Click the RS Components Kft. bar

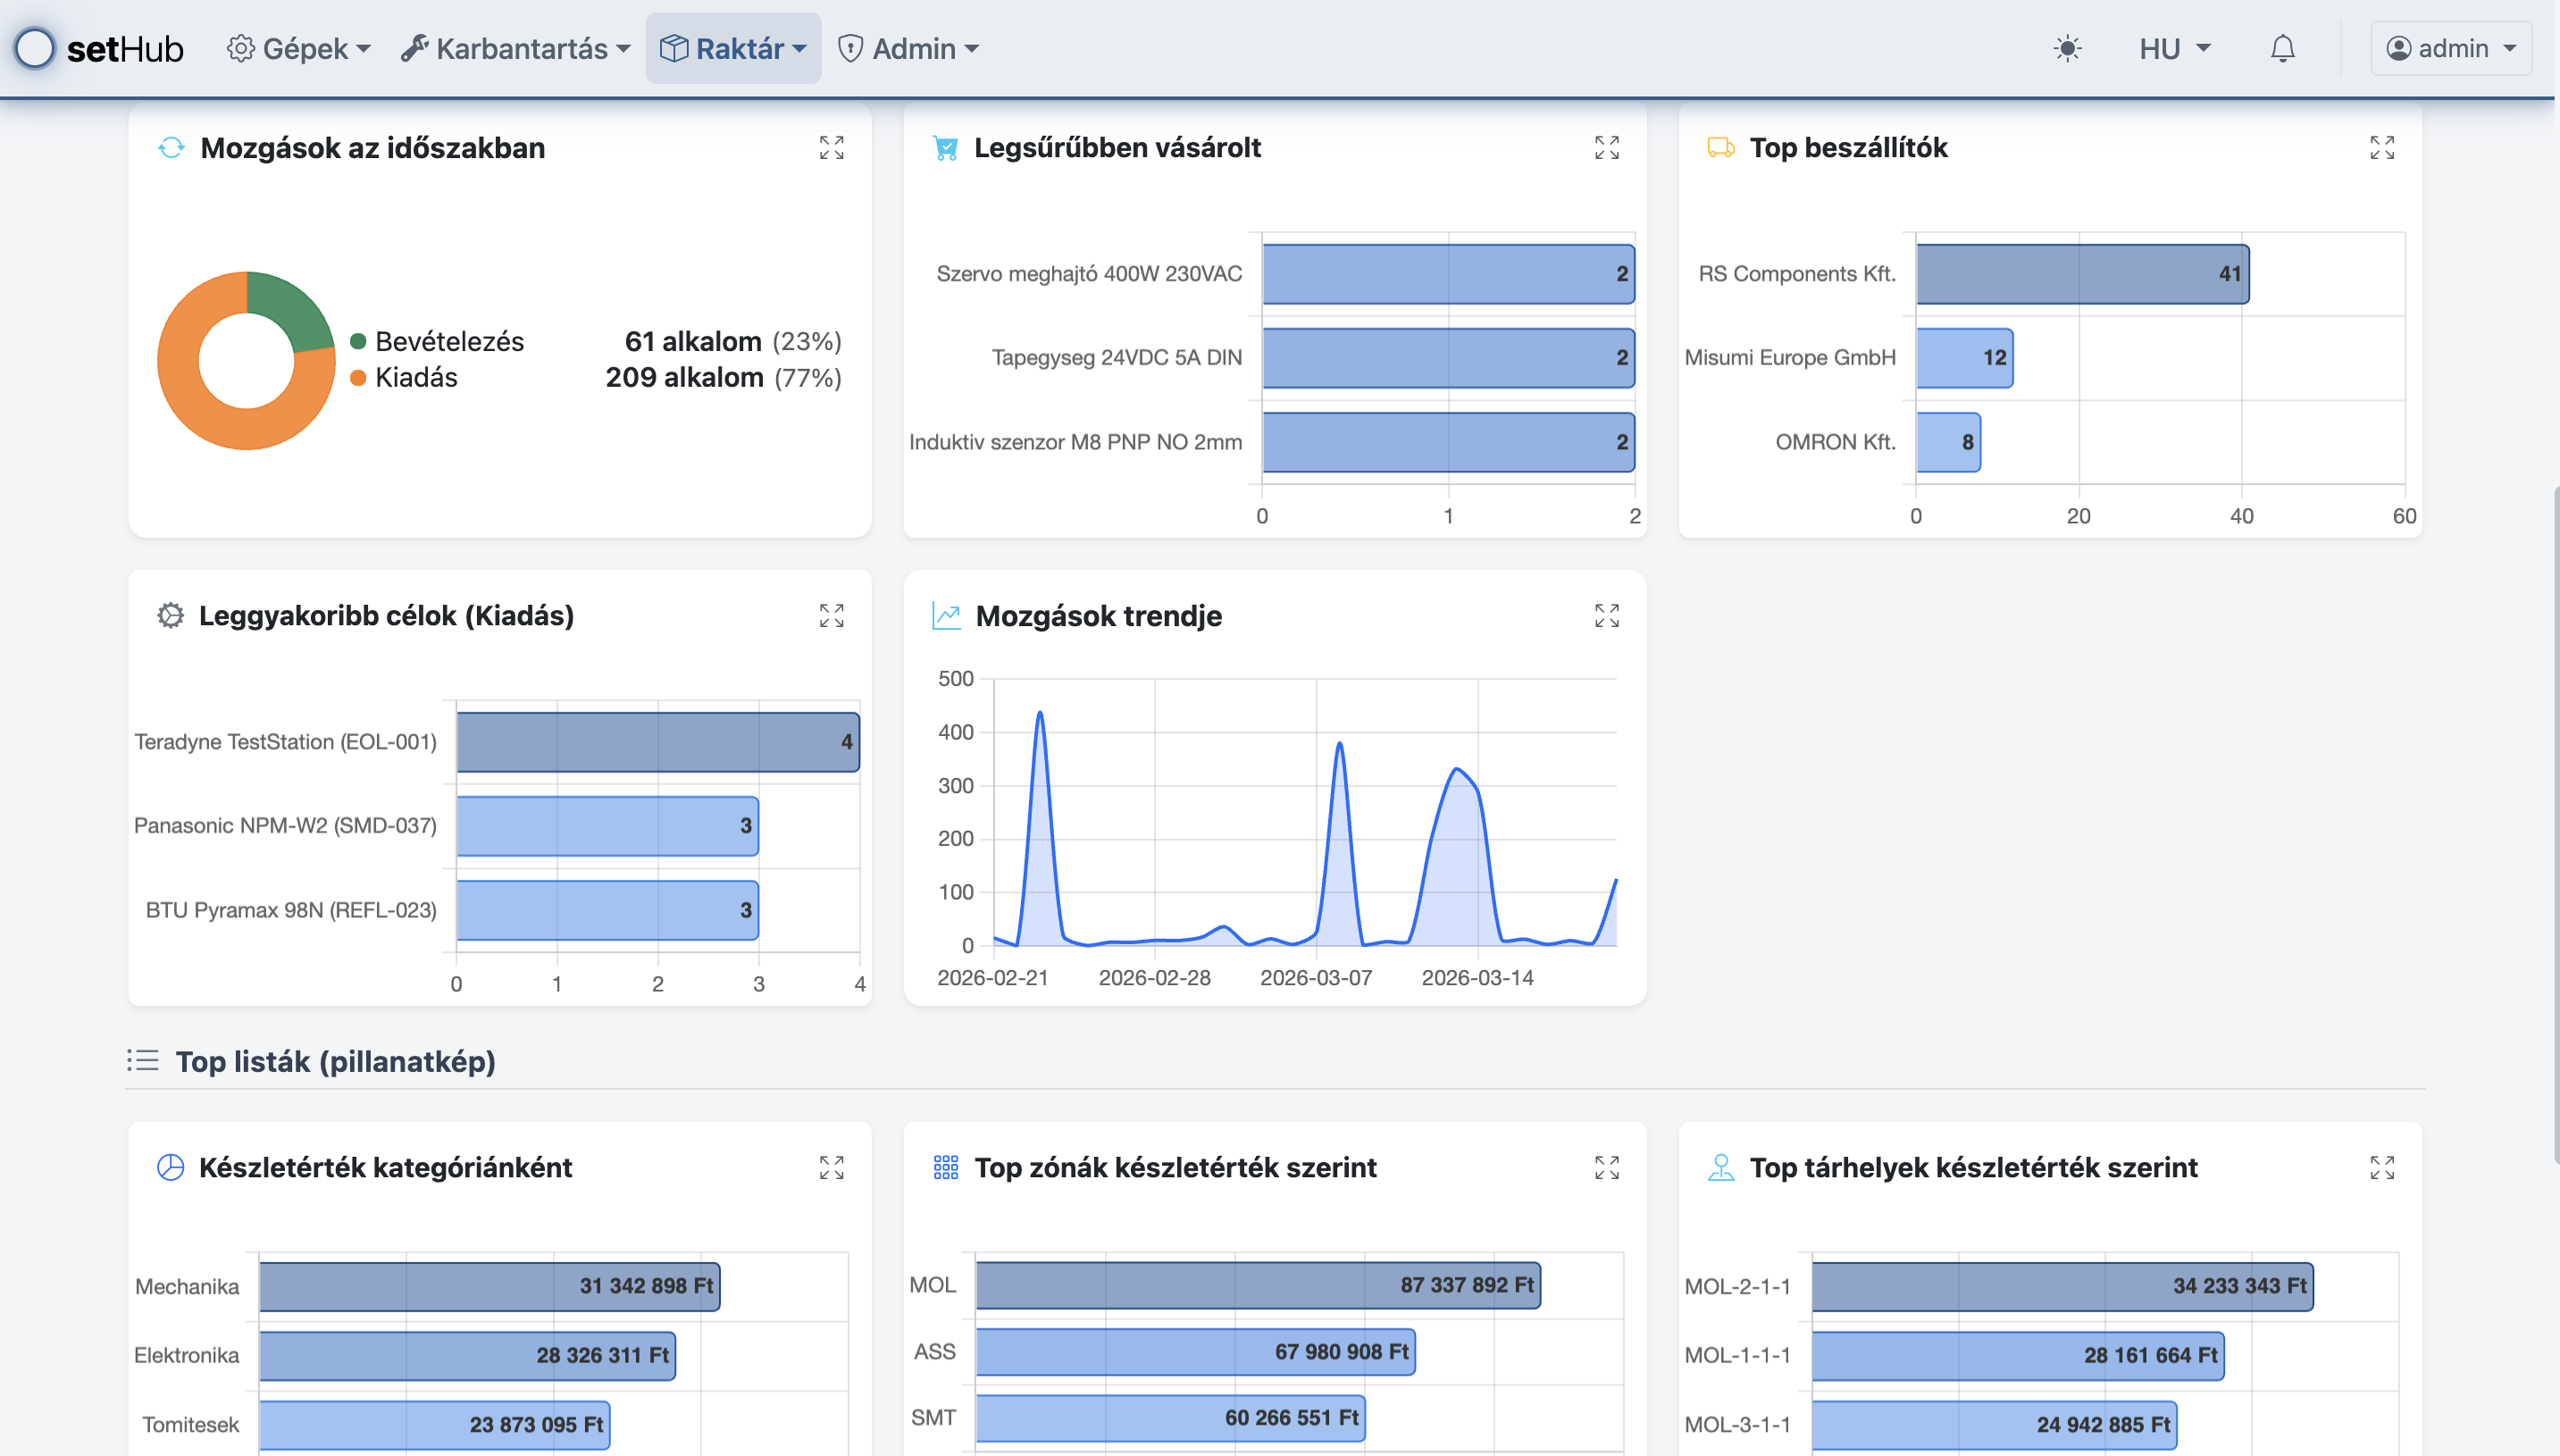pyautogui.click(x=2081, y=274)
